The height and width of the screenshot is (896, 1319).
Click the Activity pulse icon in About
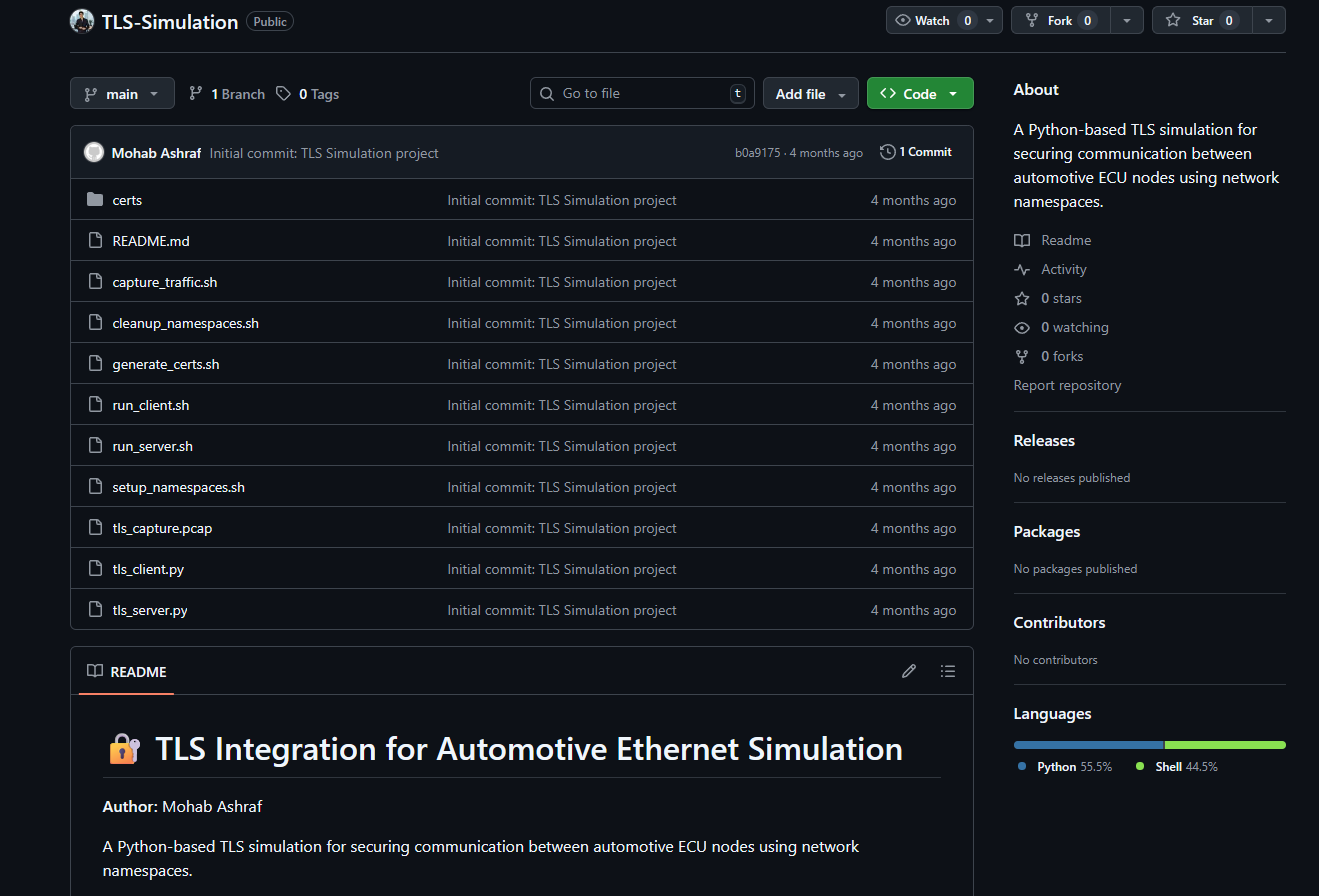[1021, 269]
